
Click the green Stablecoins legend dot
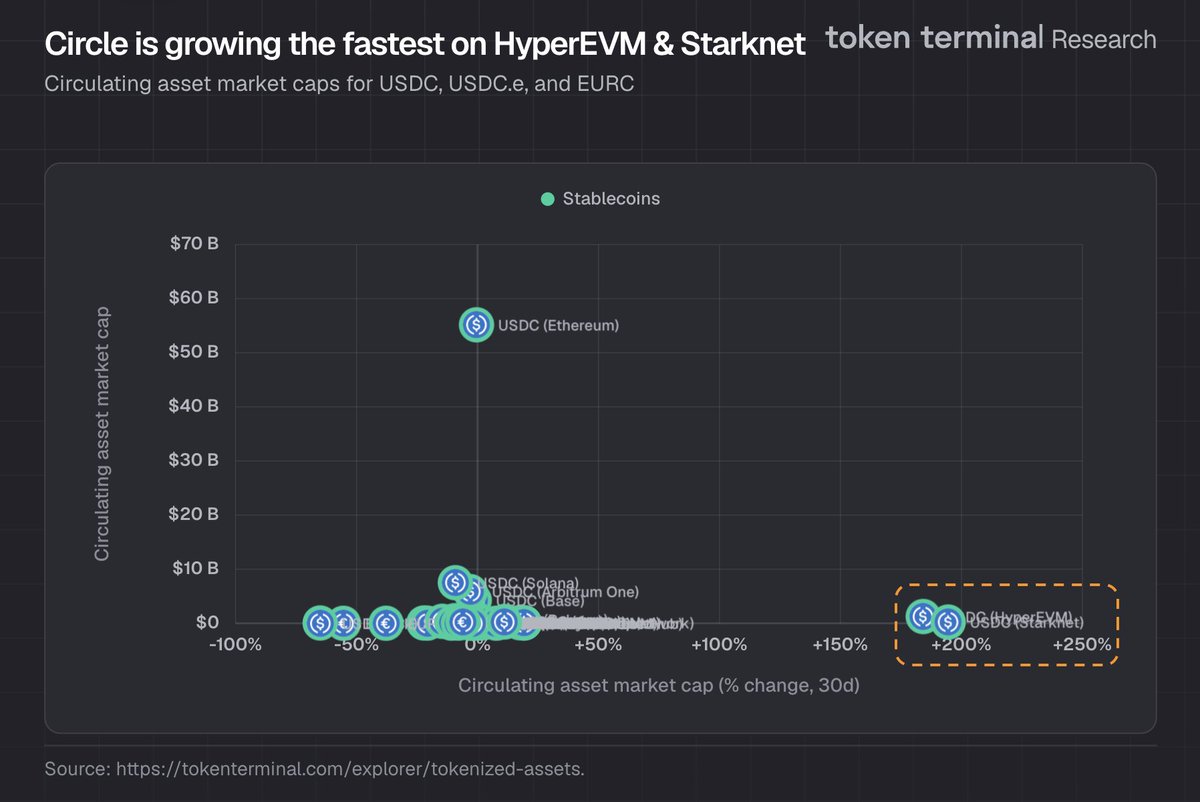pyautogui.click(x=547, y=199)
